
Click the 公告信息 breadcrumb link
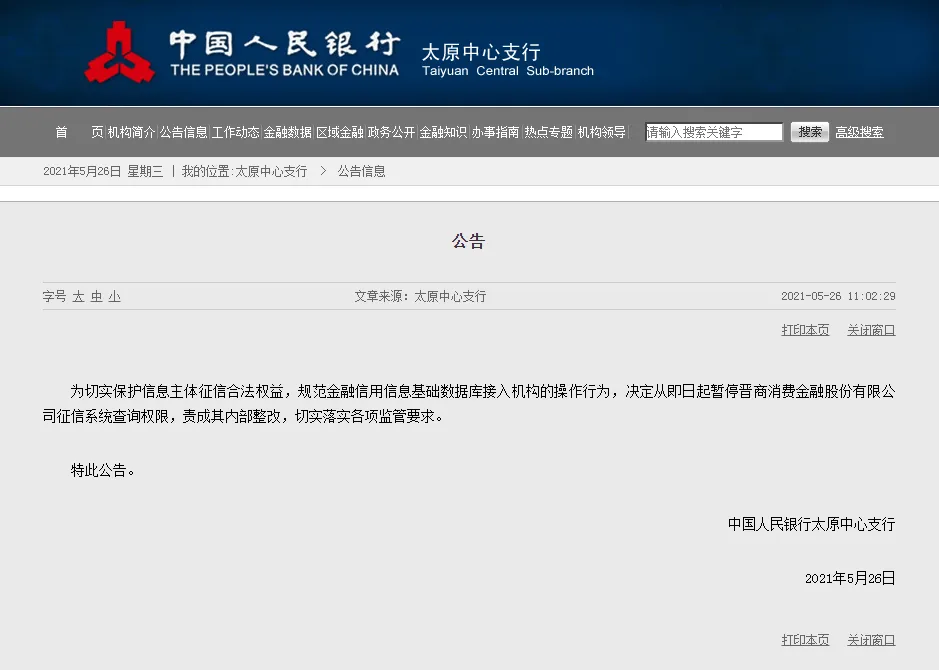coord(361,171)
